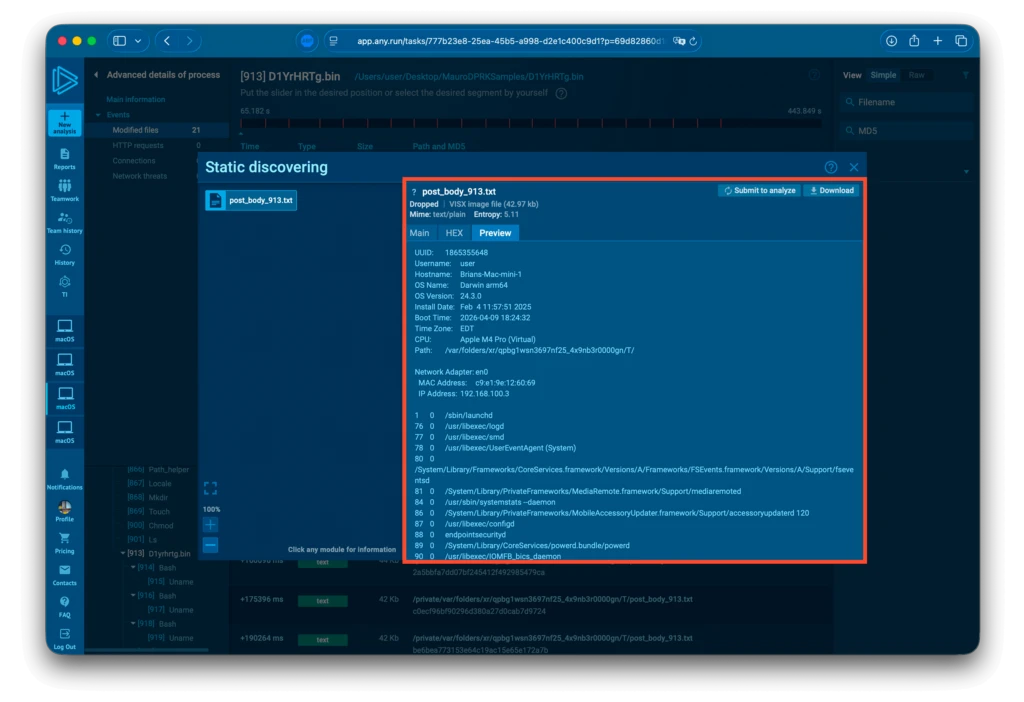Screen dimensions: 1024x702
Task: Zoom in with the plus button
Action: (210, 525)
